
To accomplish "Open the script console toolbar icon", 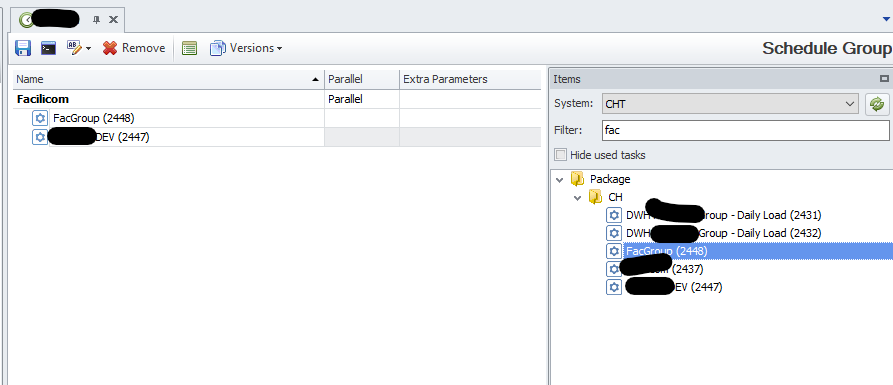I will [48, 48].
